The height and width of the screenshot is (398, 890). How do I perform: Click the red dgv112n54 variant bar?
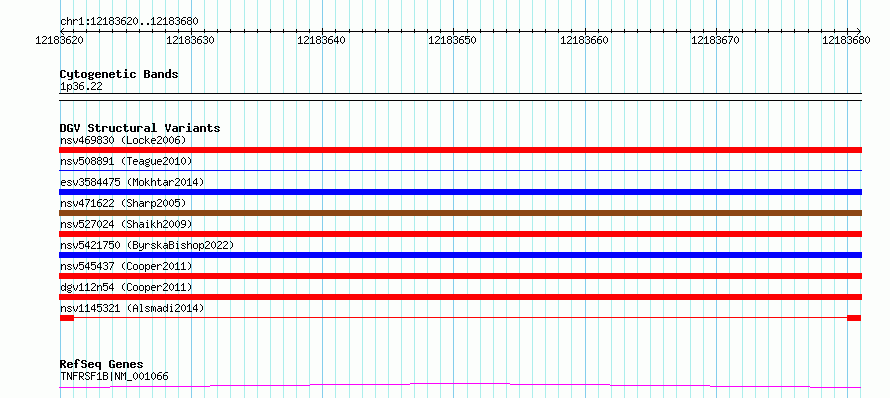pyautogui.click(x=460, y=297)
